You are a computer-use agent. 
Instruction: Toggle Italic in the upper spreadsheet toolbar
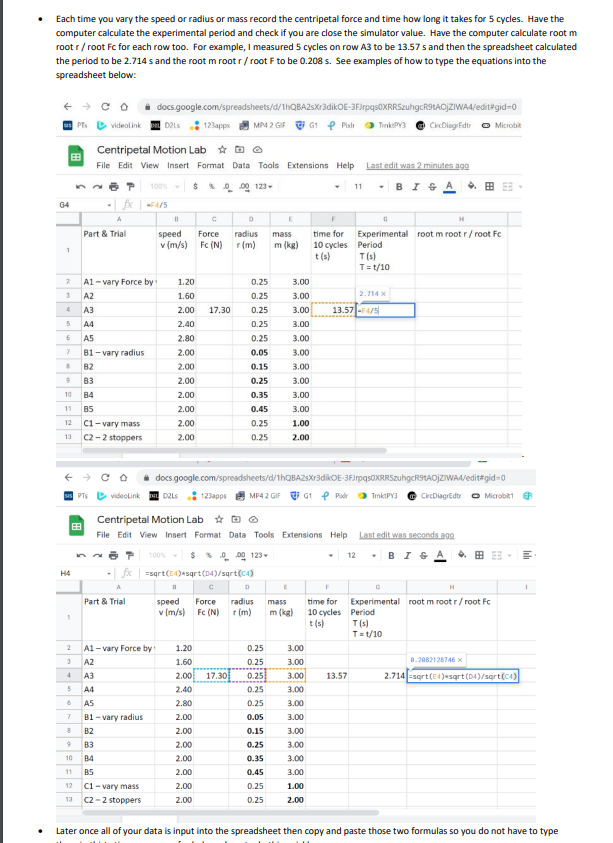pyautogui.click(x=415, y=187)
